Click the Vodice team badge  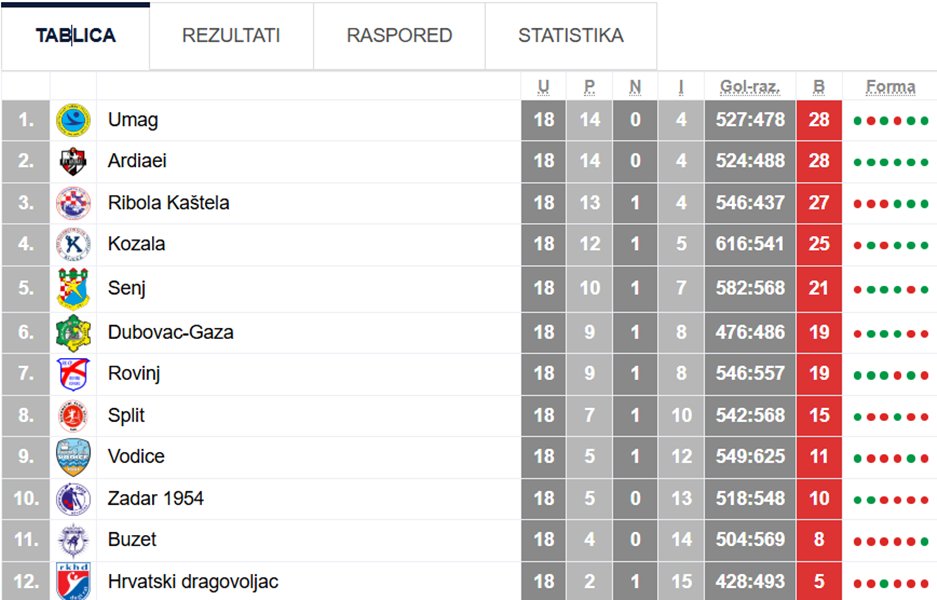[x=73, y=457]
